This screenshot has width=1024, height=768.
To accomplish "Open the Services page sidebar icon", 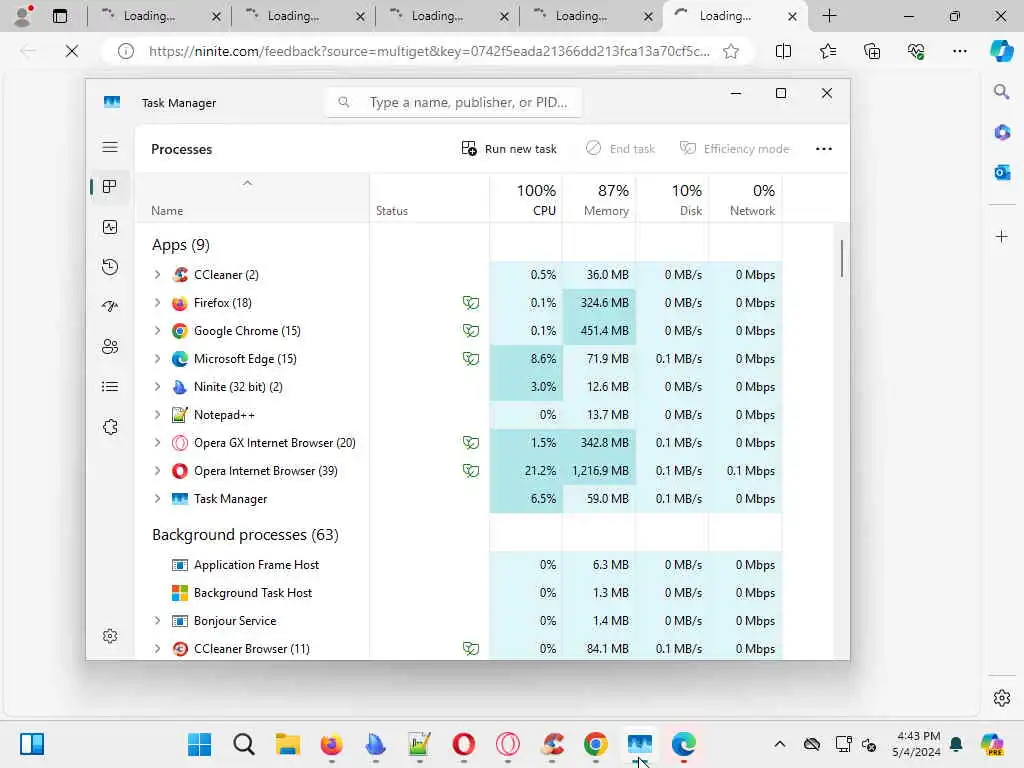I will tap(110, 426).
